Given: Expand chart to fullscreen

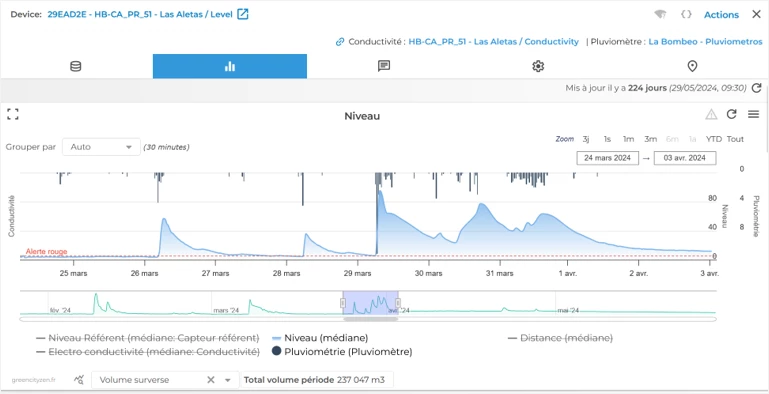Looking at the screenshot, I should tap(13, 114).
